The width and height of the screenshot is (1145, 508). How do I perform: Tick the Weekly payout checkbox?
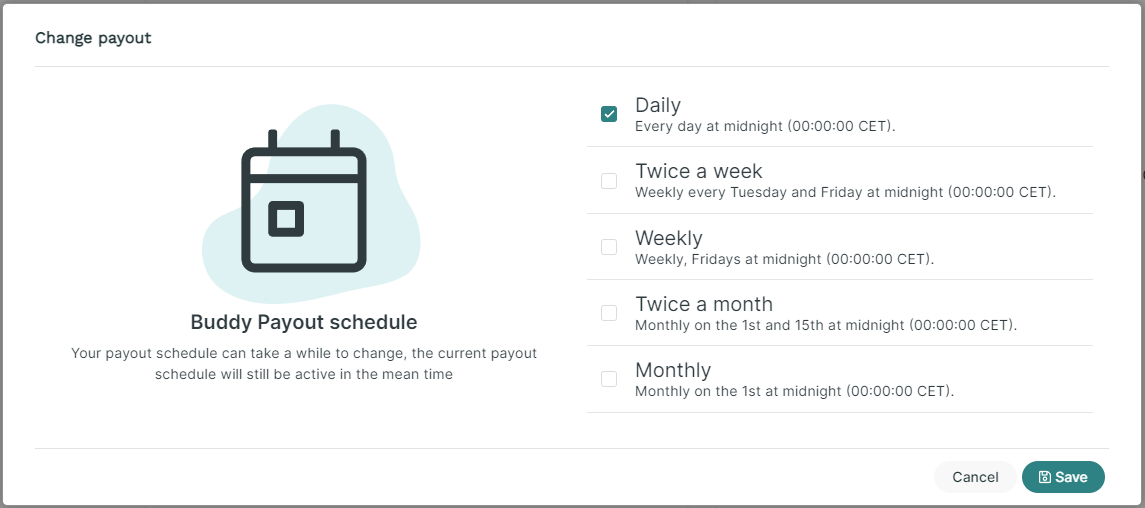609,247
